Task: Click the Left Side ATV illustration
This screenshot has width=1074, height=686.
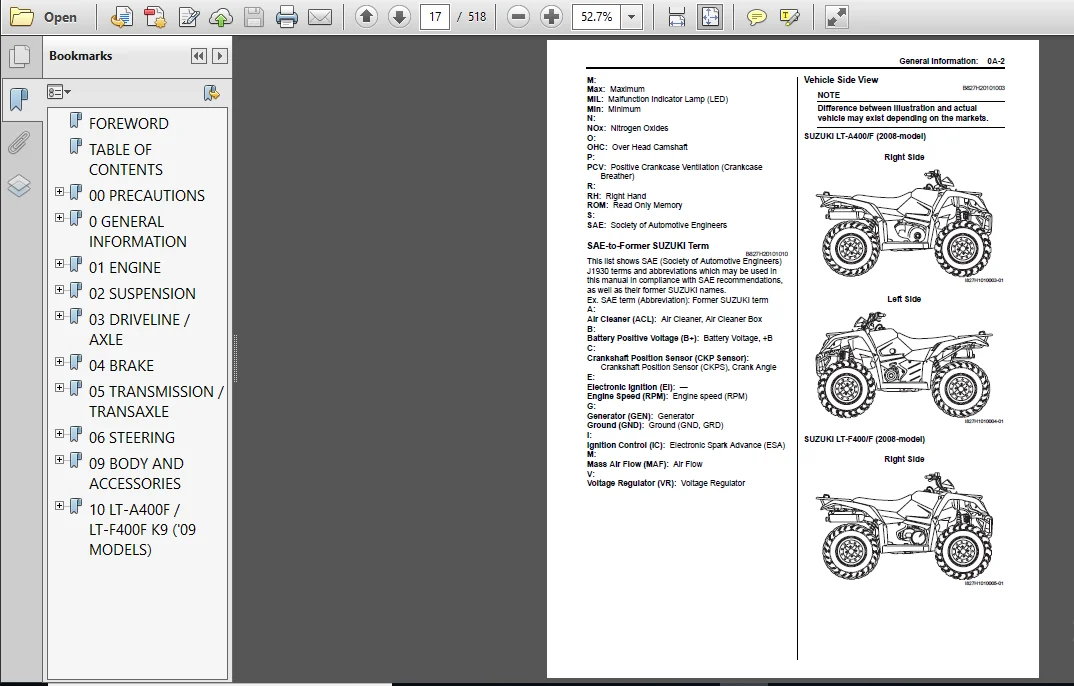Action: (904, 365)
